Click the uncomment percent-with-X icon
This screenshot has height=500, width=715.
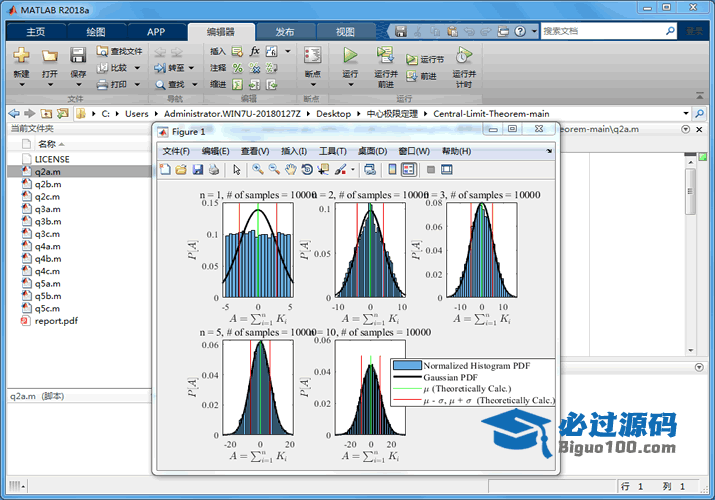tap(254, 68)
